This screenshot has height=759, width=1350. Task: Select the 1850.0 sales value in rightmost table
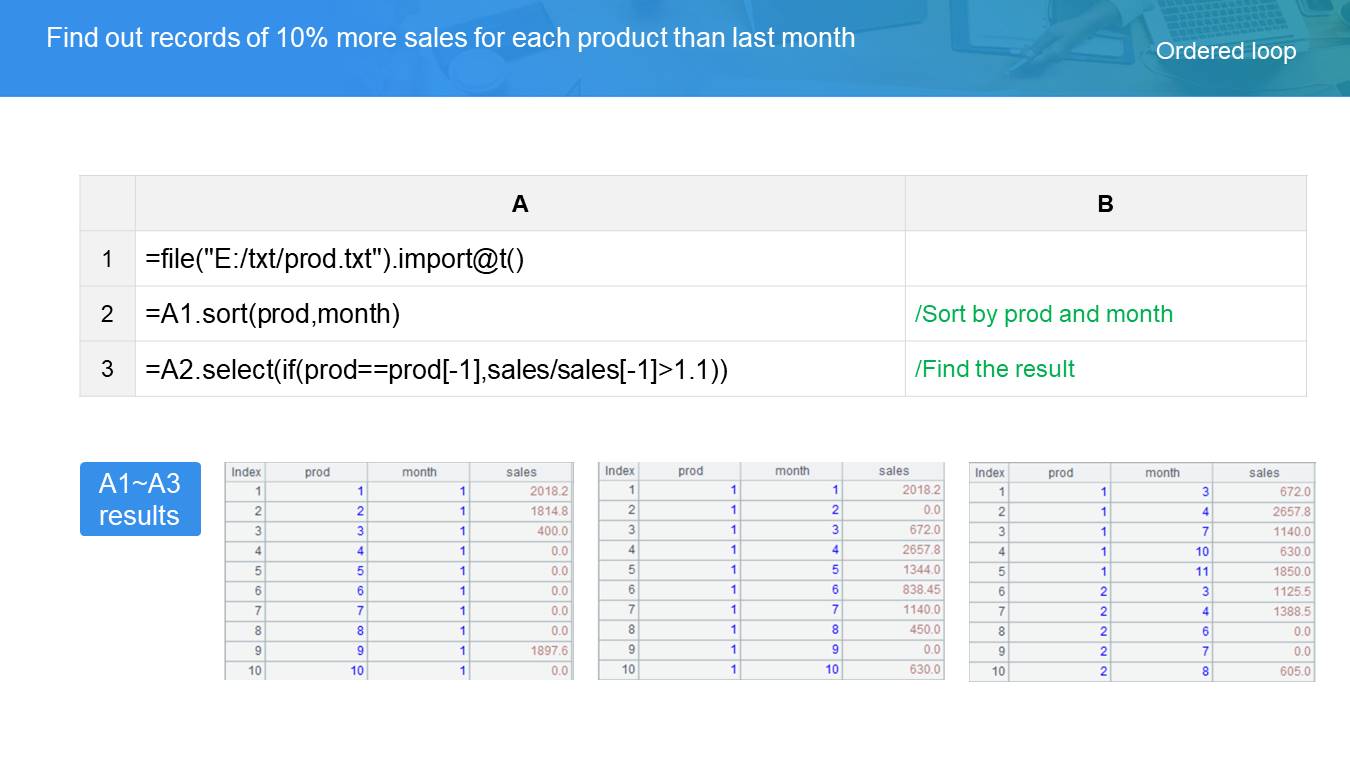point(1291,571)
